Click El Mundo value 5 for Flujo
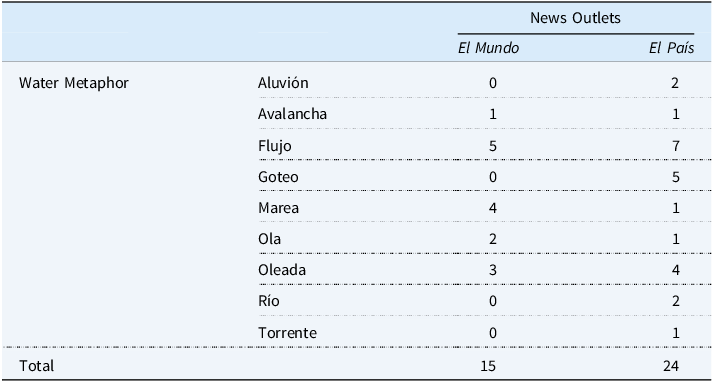713x382 pixels. [x=493, y=146]
